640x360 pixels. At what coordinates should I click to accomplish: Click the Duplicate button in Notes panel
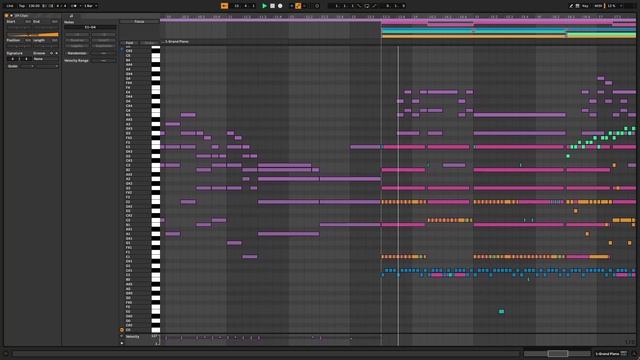104,46
